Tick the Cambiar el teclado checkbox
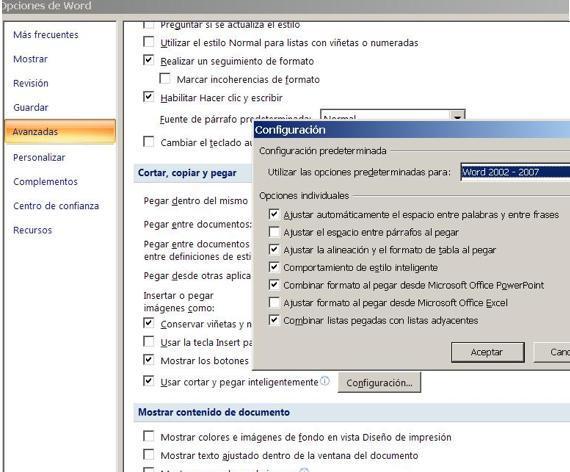The image size is (570, 472). tap(148, 141)
